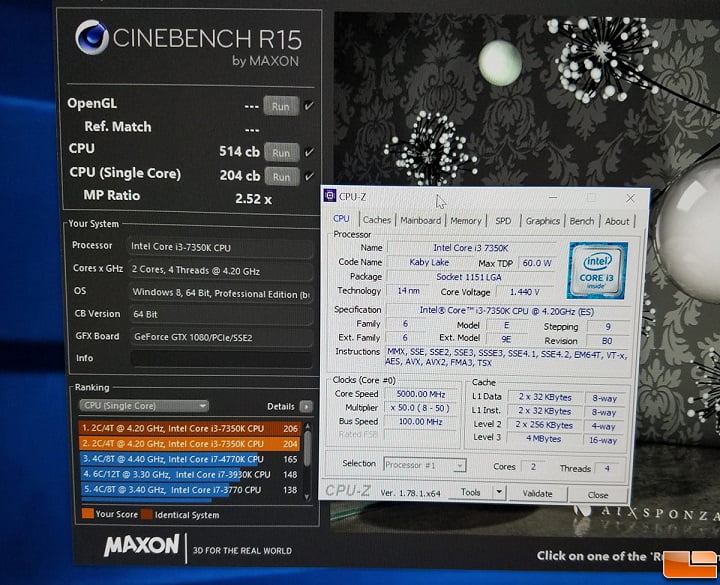Open ranking Details arrow button
Screen dimensions: 720x585
(305, 406)
